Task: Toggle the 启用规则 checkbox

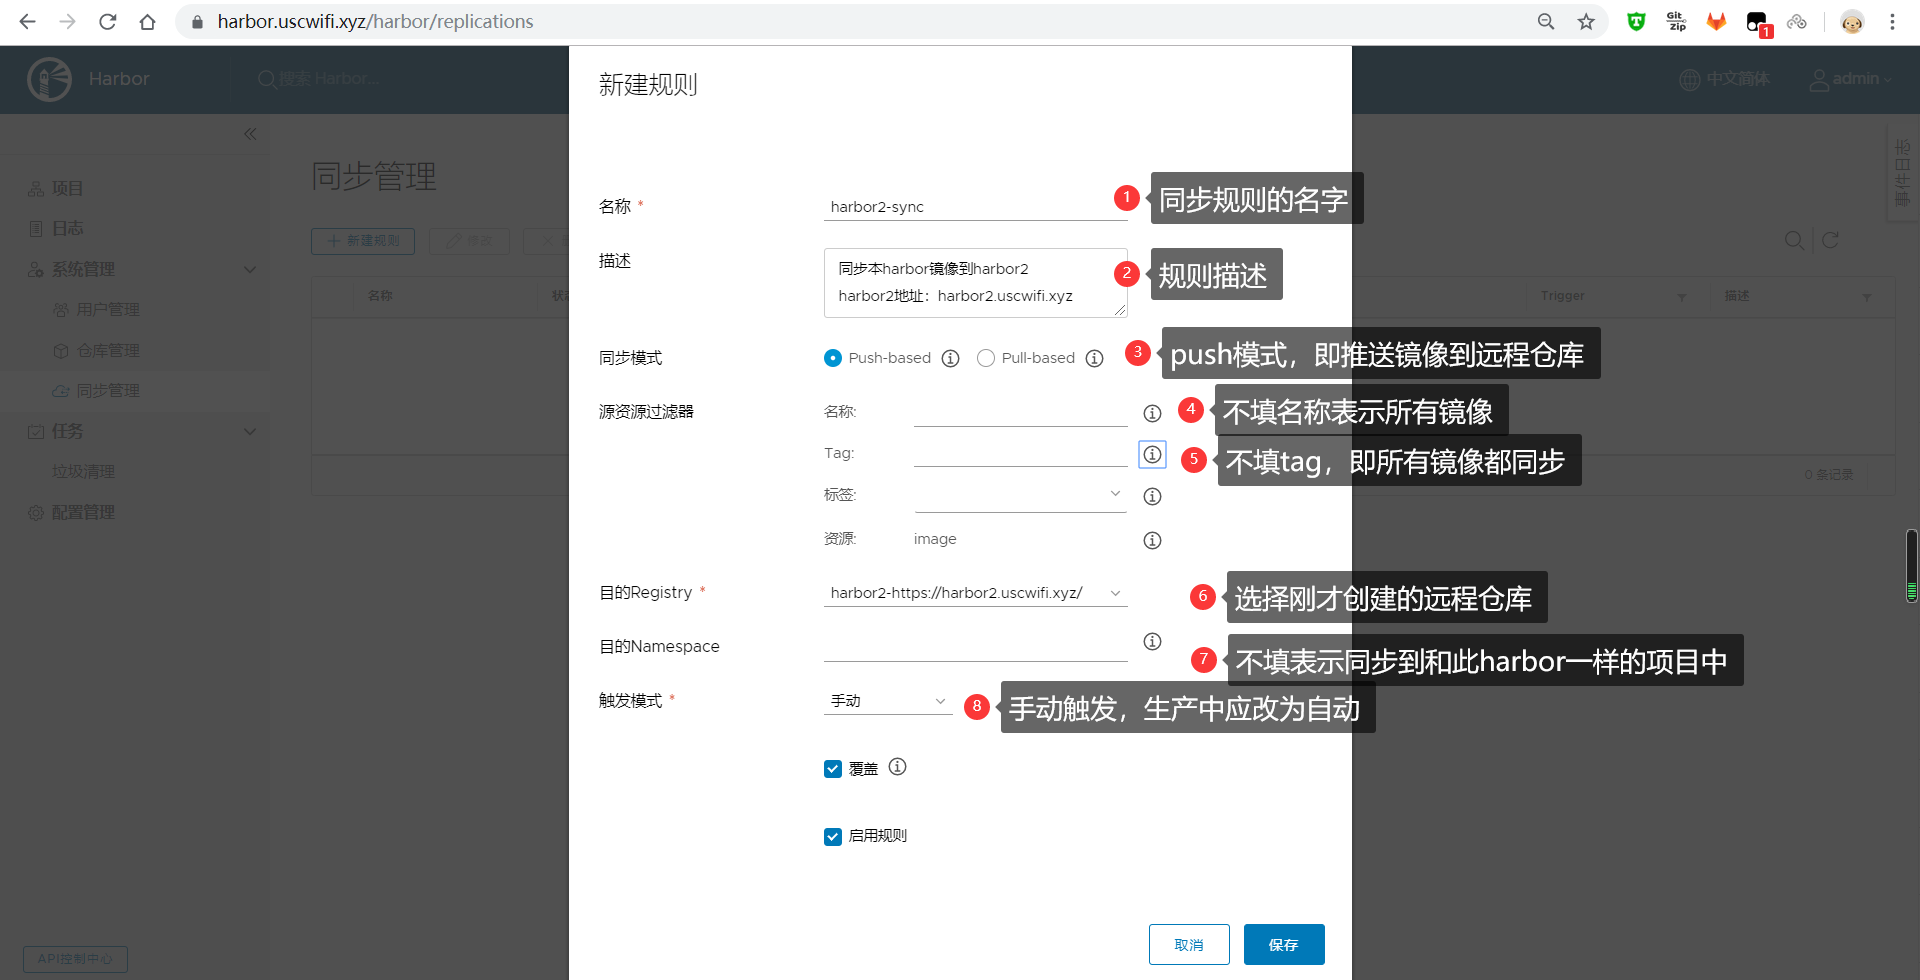Action: pos(832,837)
